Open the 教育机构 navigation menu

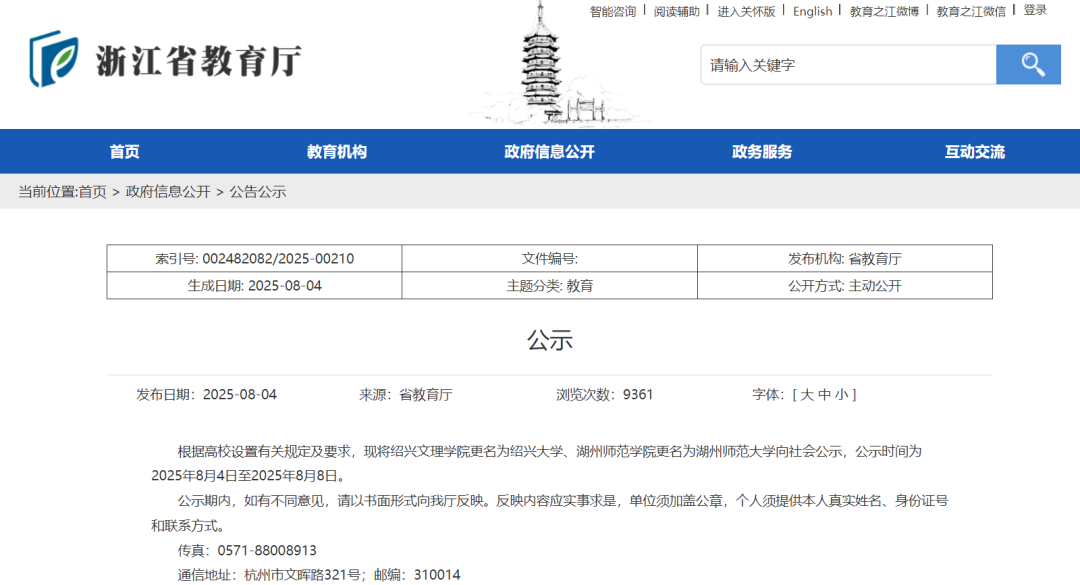pos(337,152)
